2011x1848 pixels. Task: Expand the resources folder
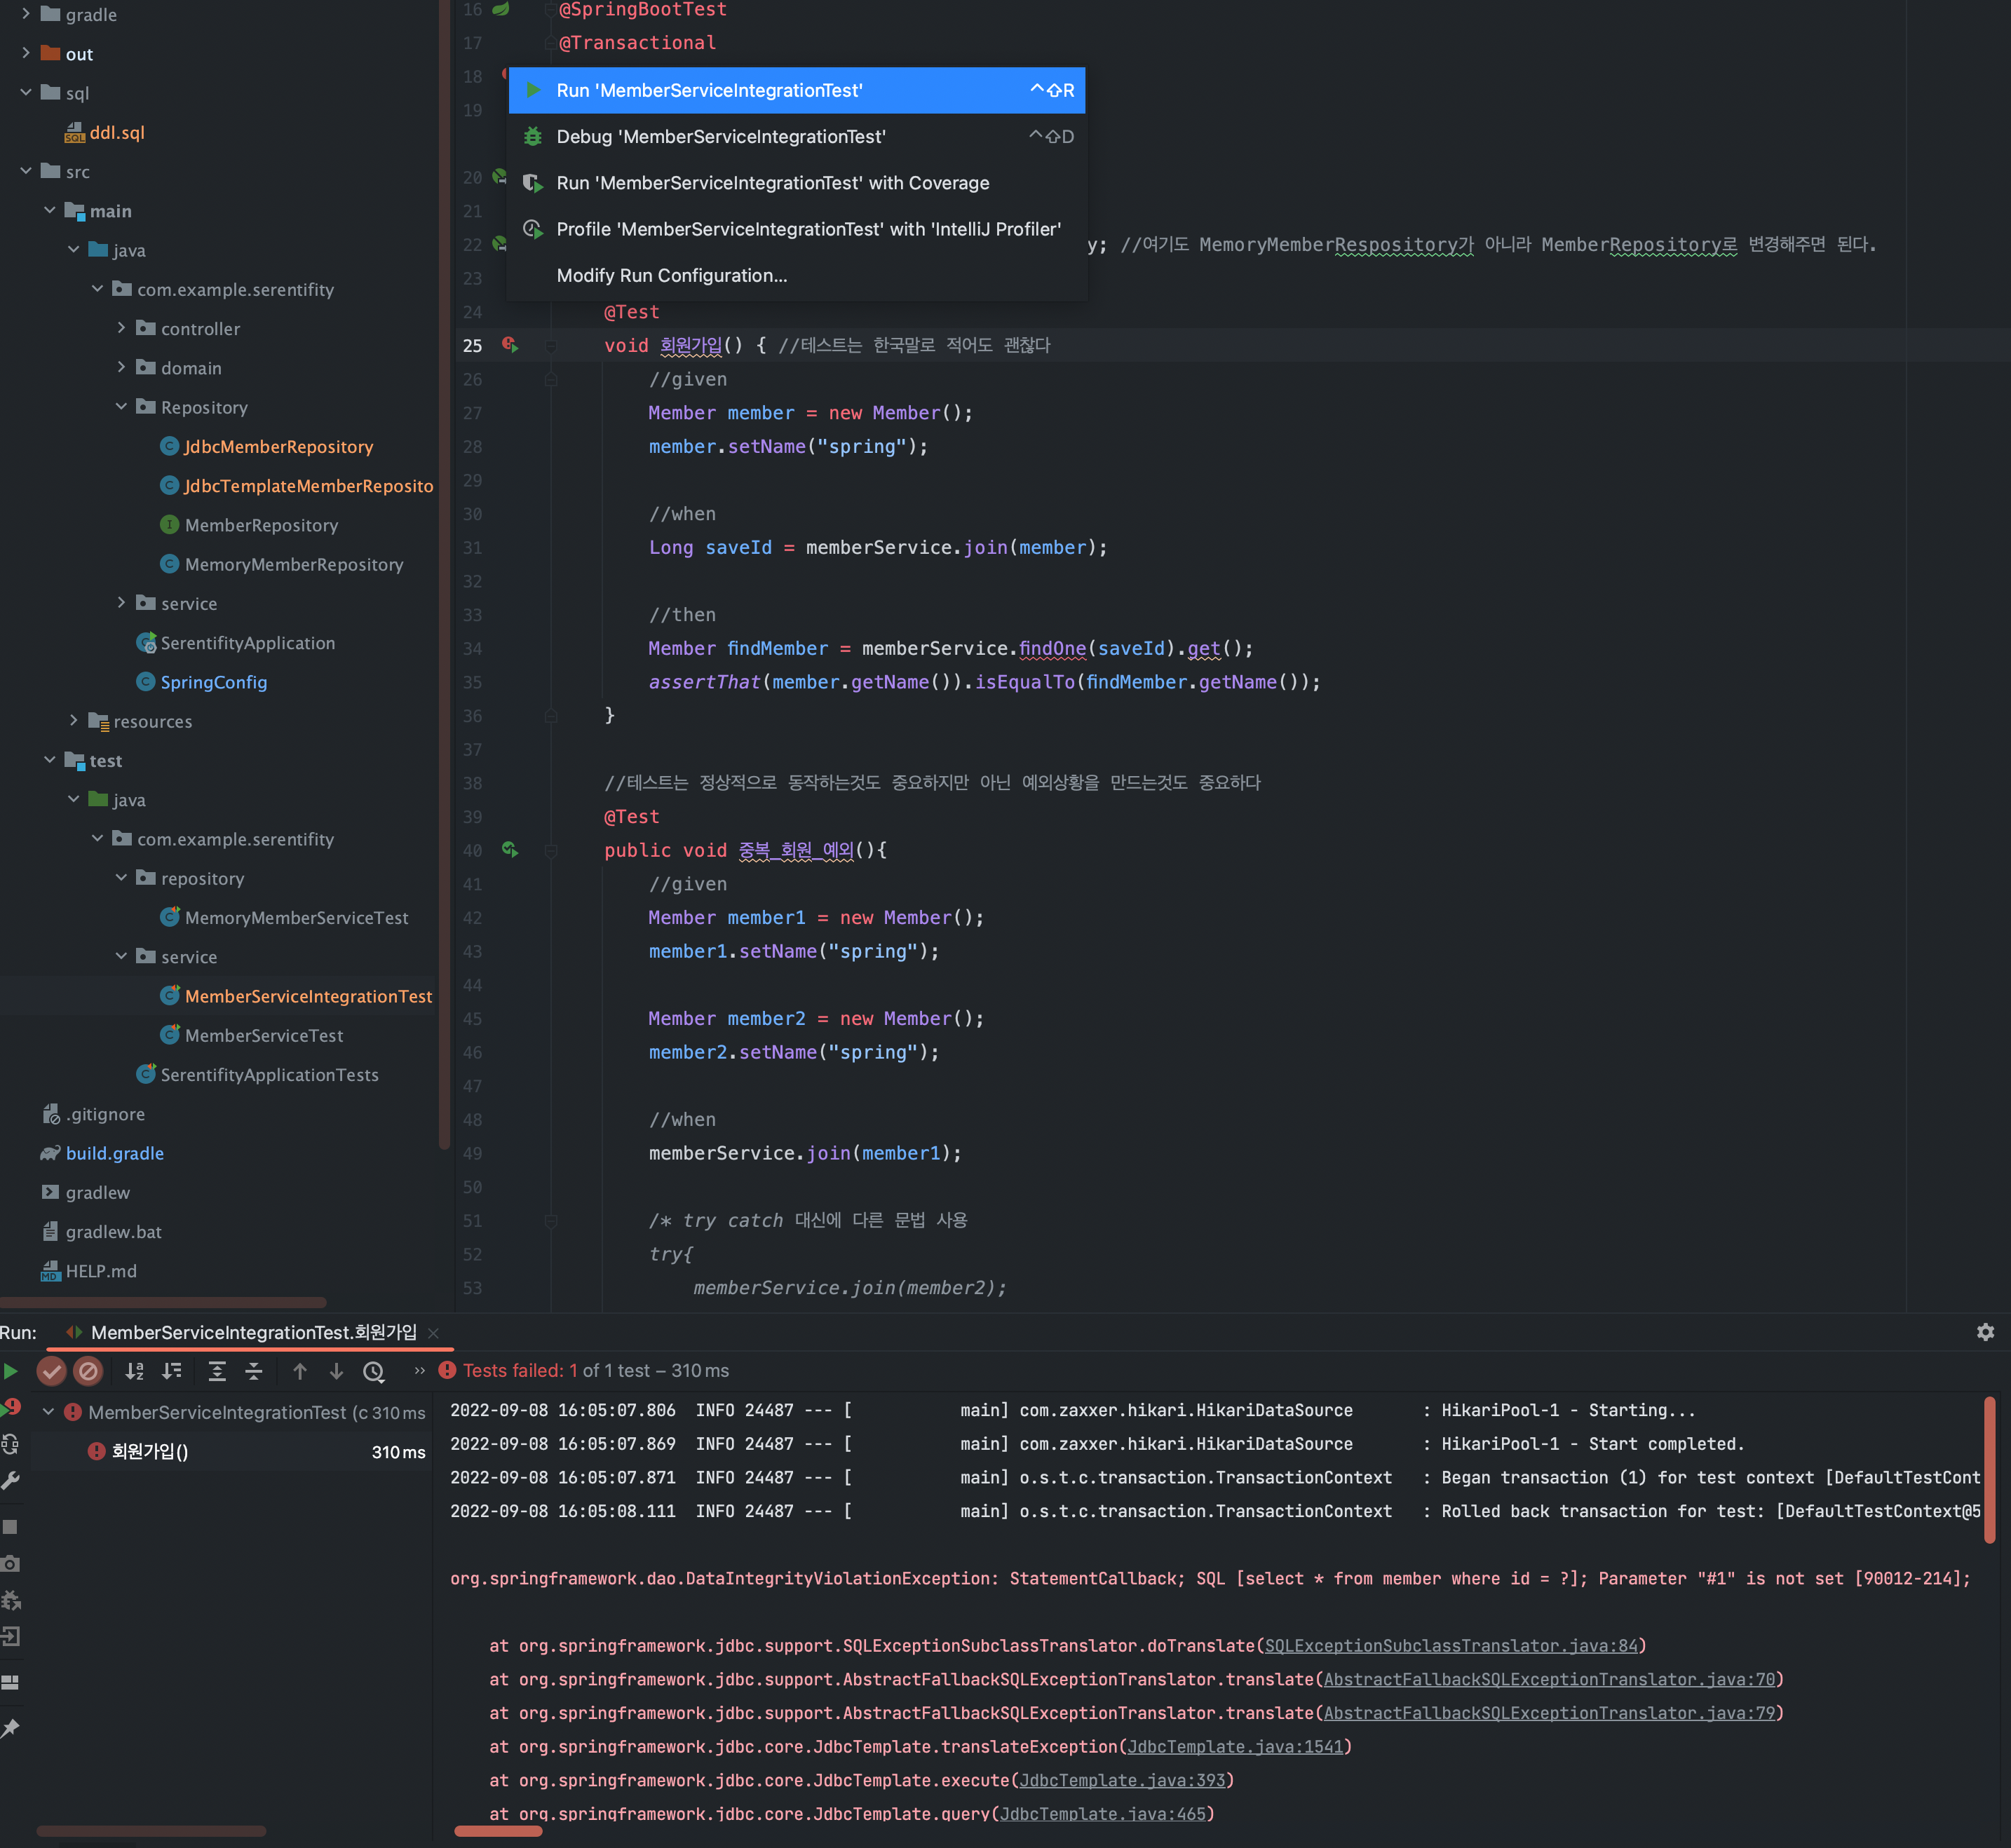(73, 720)
